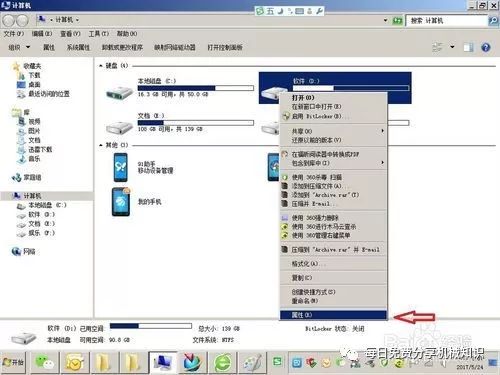Select 添加到 "Archive.rar" entry
This screenshot has height=375, width=500.
click(333, 195)
